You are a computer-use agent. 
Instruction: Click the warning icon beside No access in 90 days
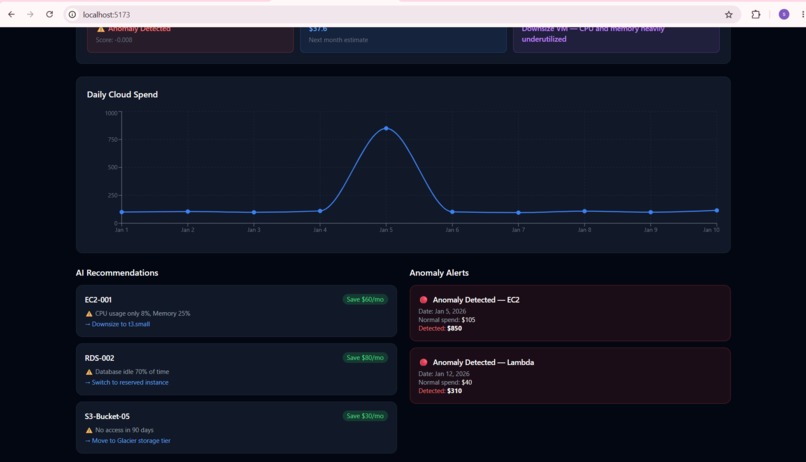89,430
